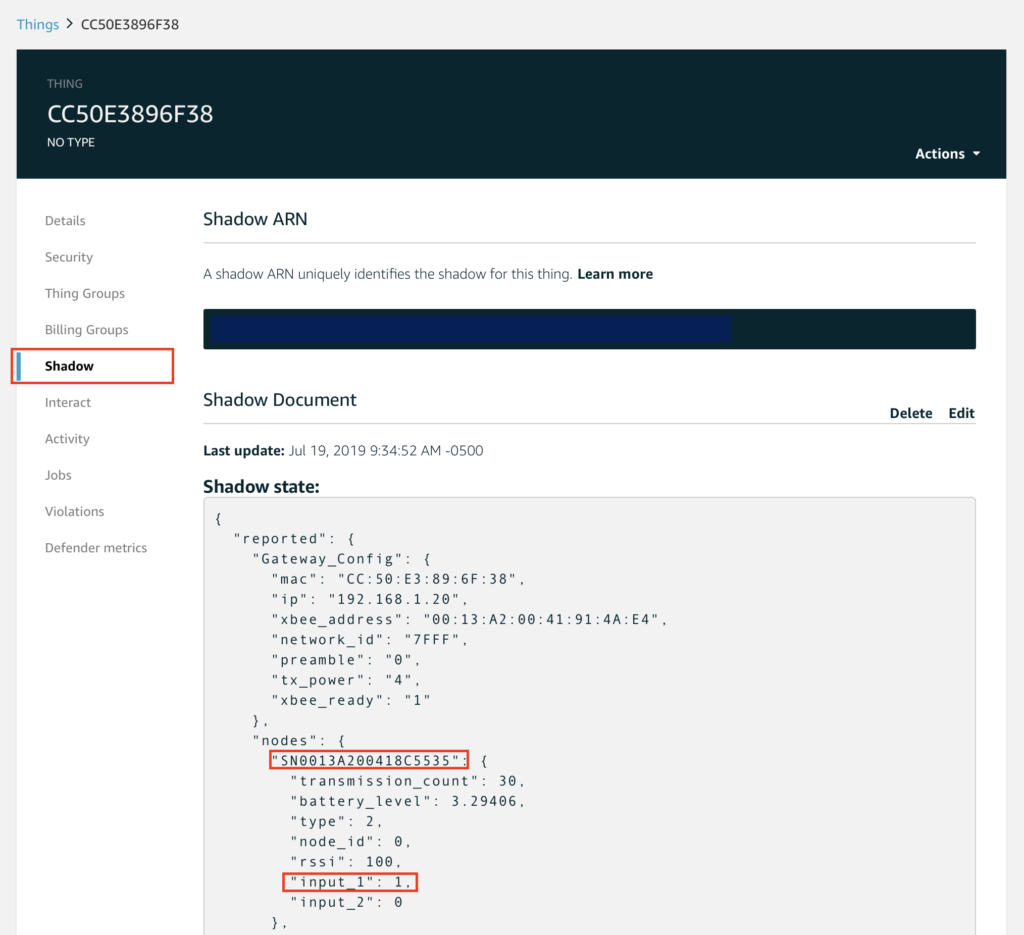Image resolution: width=1024 pixels, height=935 pixels.
Task: Click the "ip": "192.168.1.20" line
Action: [x=369, y=599]
